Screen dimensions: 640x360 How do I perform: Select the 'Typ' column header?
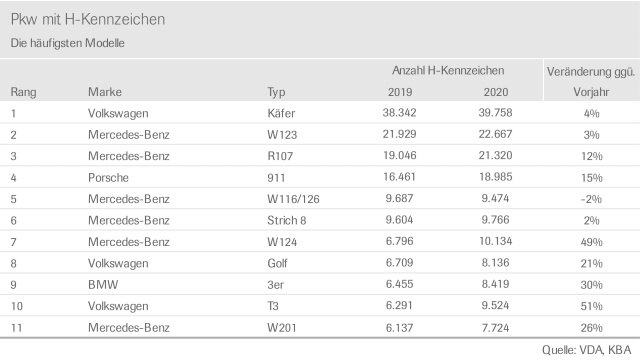point(276,93)
